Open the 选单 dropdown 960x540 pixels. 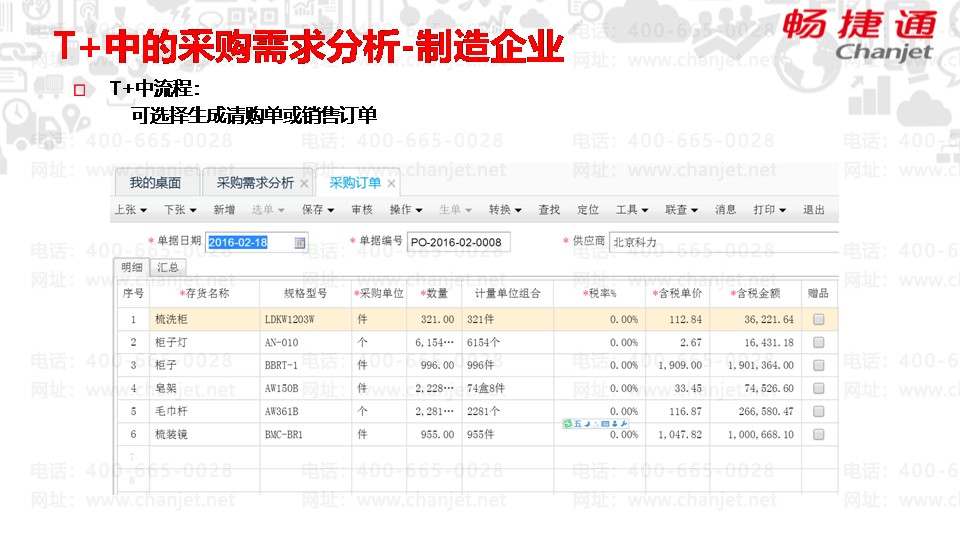coord(268,210)
